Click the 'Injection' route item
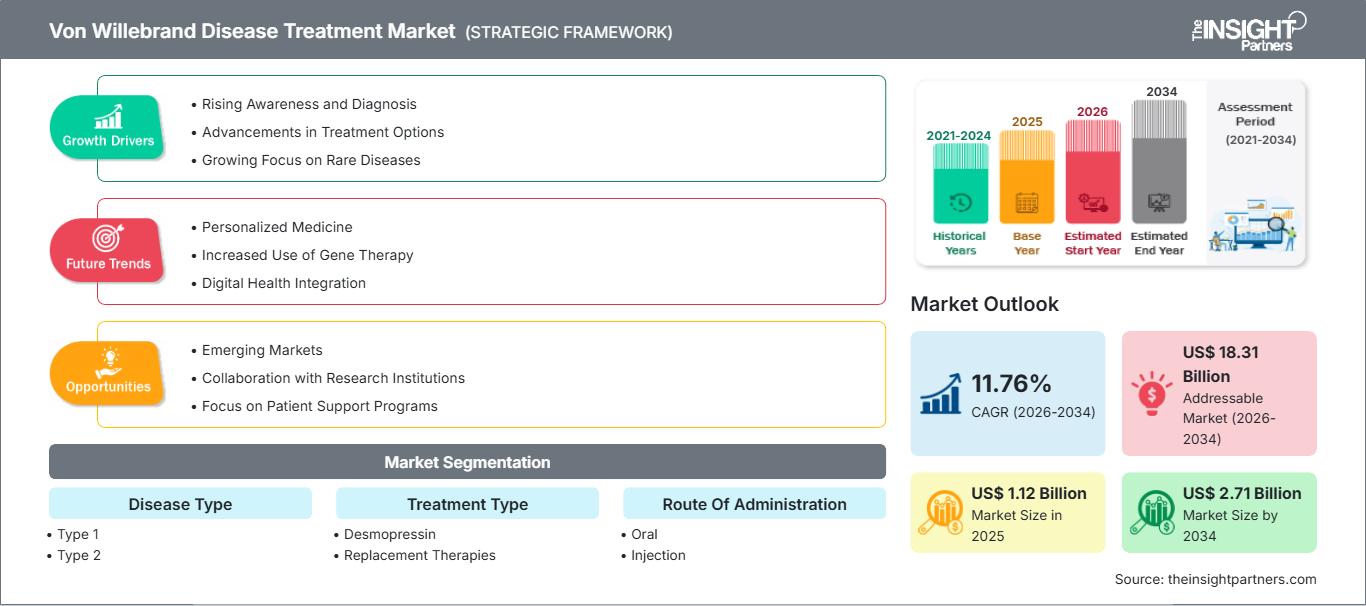The width and height of the screenshot is (1366, 606). coord(658,555)
